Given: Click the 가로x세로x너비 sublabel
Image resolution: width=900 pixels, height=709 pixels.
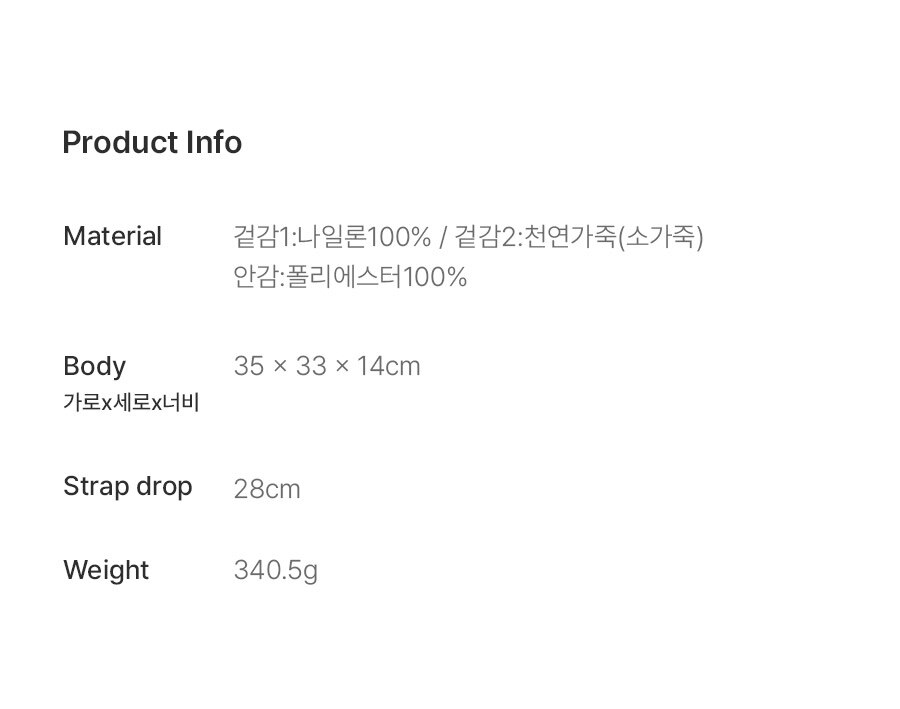Looking at the screenshot, I should pos(131,404).
